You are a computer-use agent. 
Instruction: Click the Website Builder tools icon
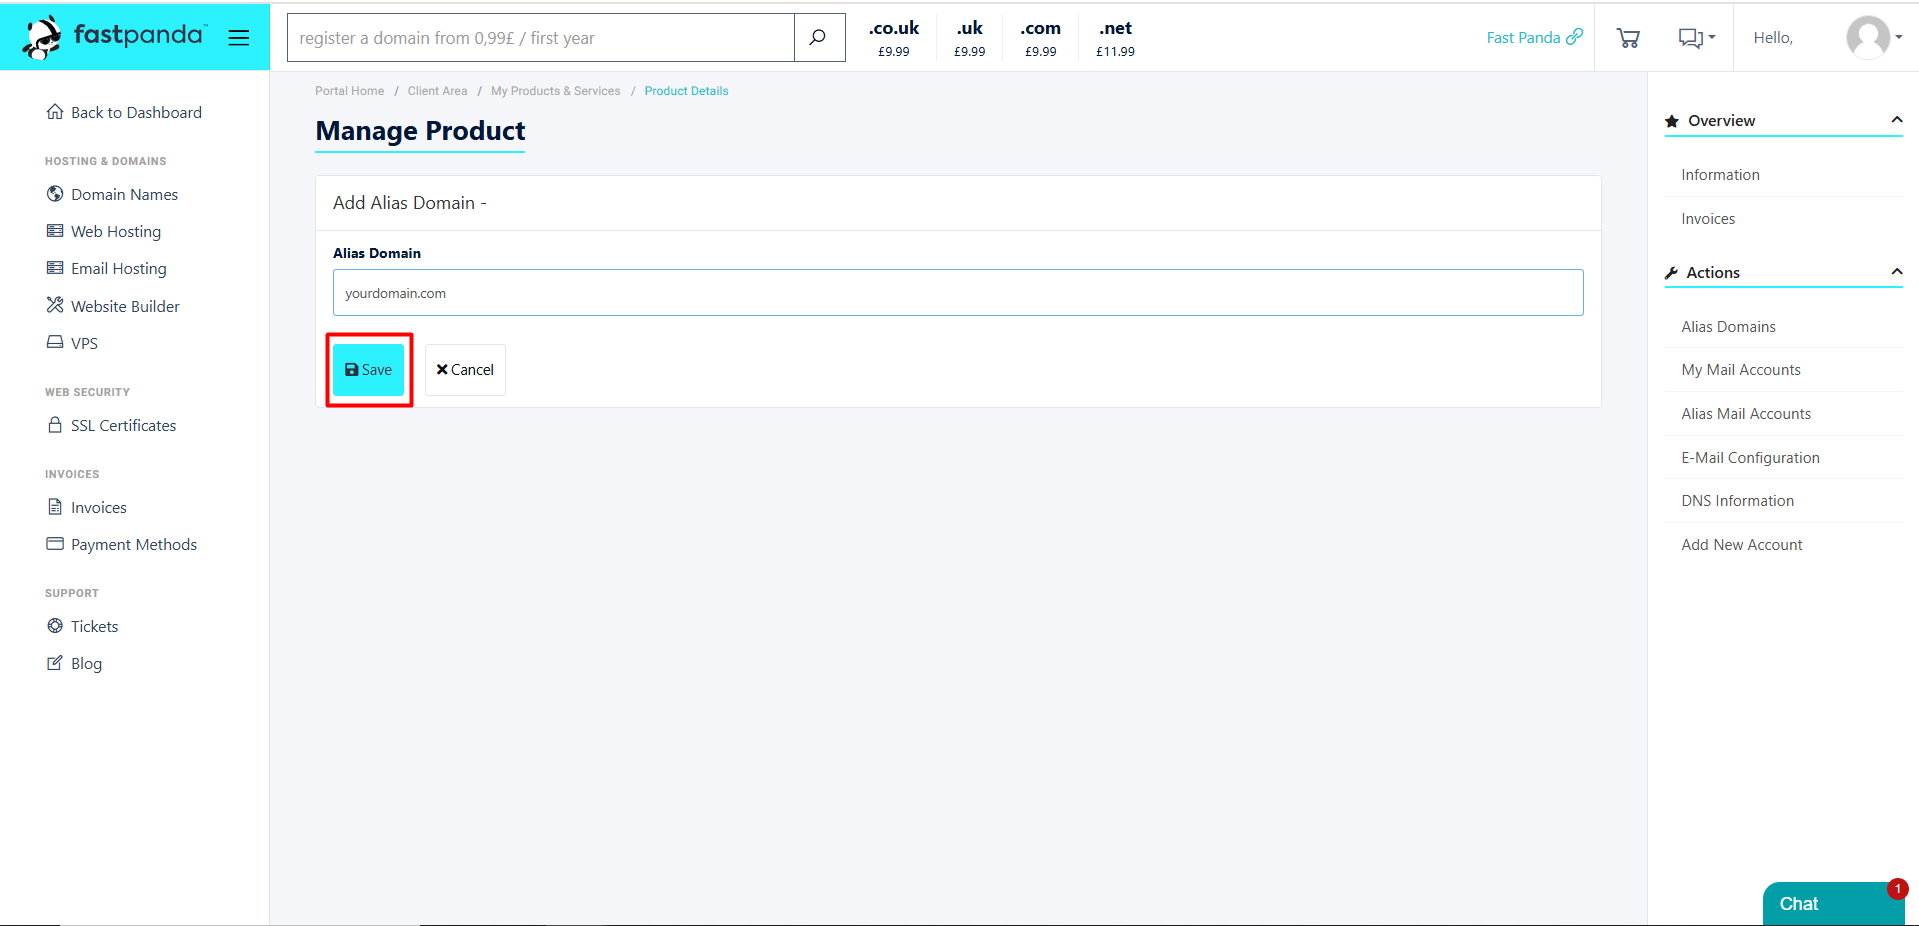pos(55,305)
